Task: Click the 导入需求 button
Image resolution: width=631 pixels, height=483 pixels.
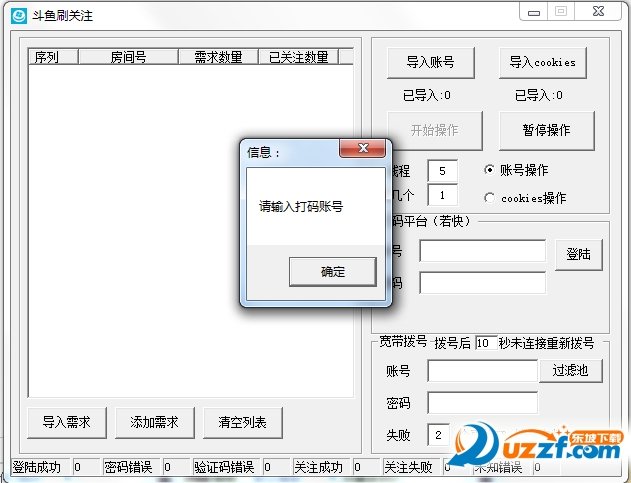Action: pyautogui.click(x=67, y=422)
